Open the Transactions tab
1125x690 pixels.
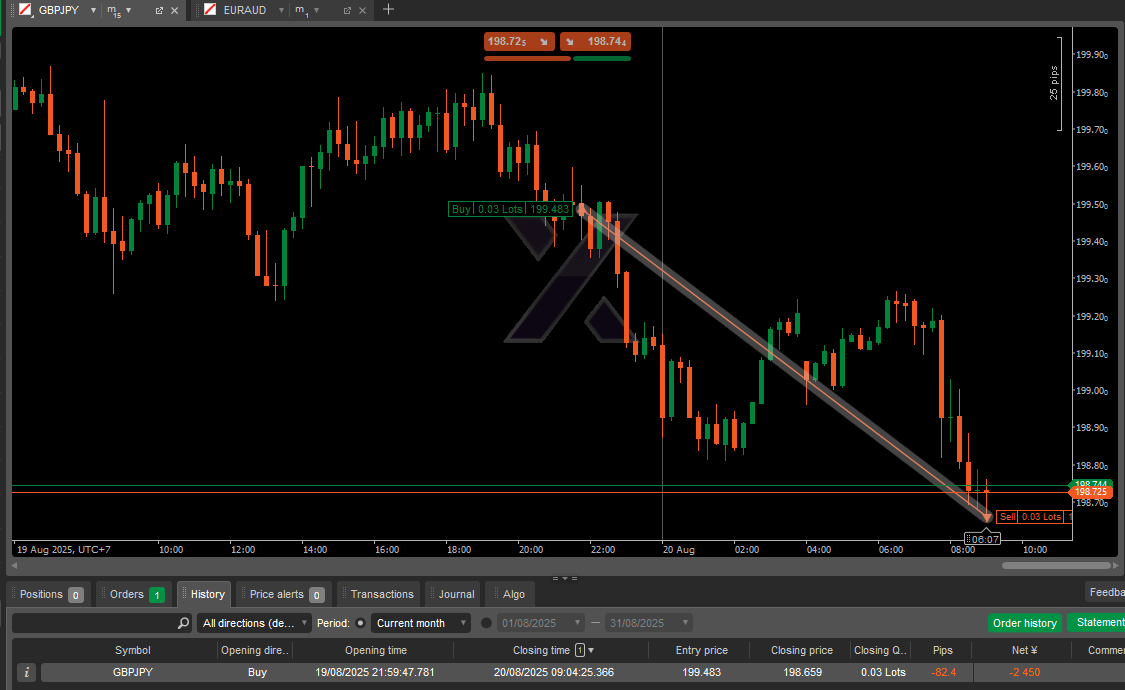coord(381,594)
